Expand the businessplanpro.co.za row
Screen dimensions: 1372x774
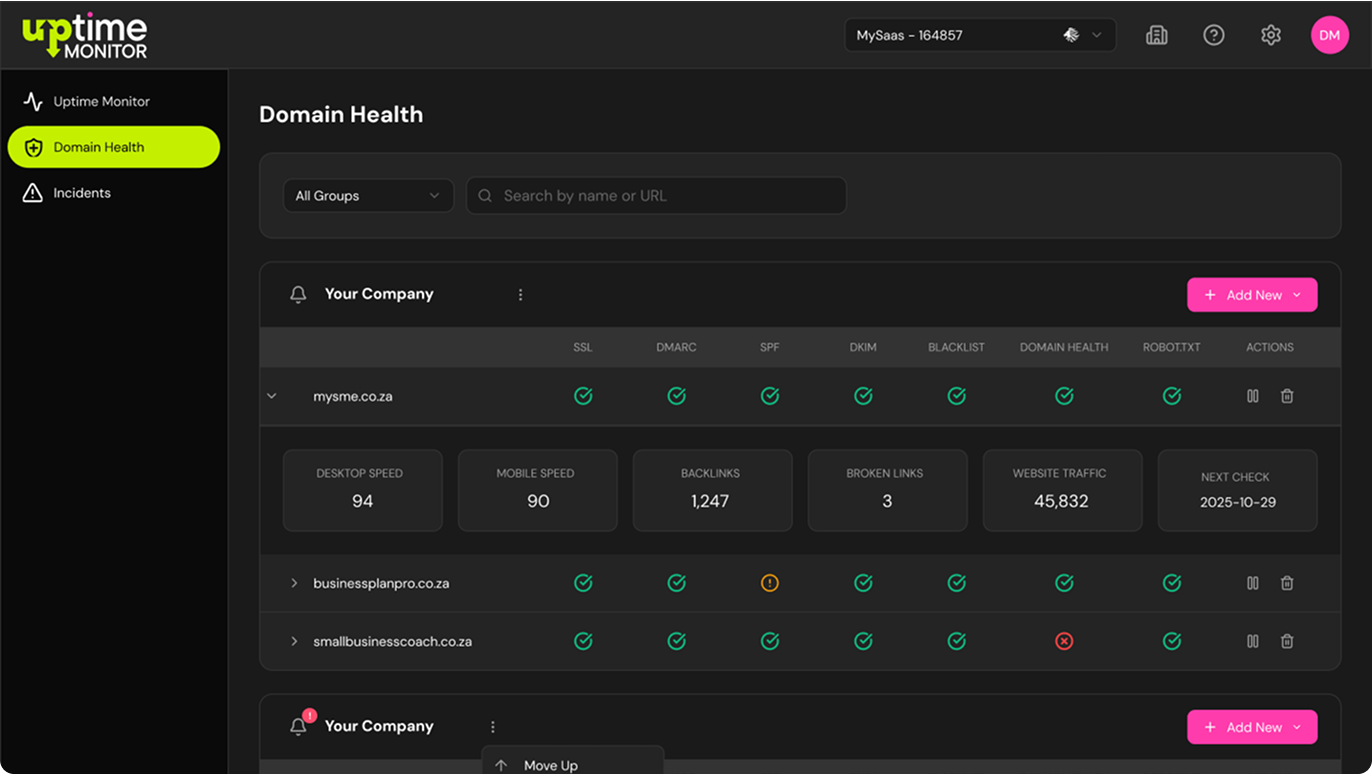click(x=294, y=583)
